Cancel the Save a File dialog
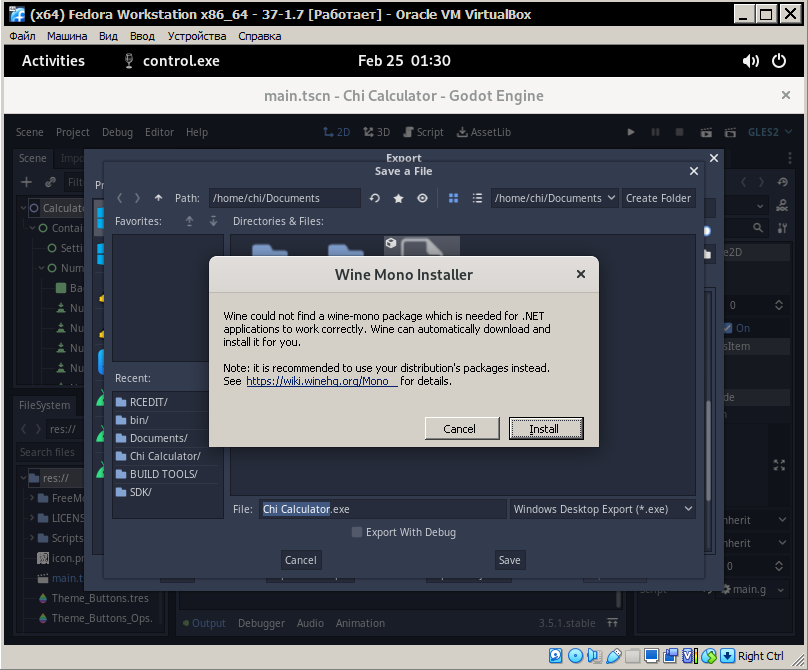This screenshot has width=808, height=670. coord(300,560)
